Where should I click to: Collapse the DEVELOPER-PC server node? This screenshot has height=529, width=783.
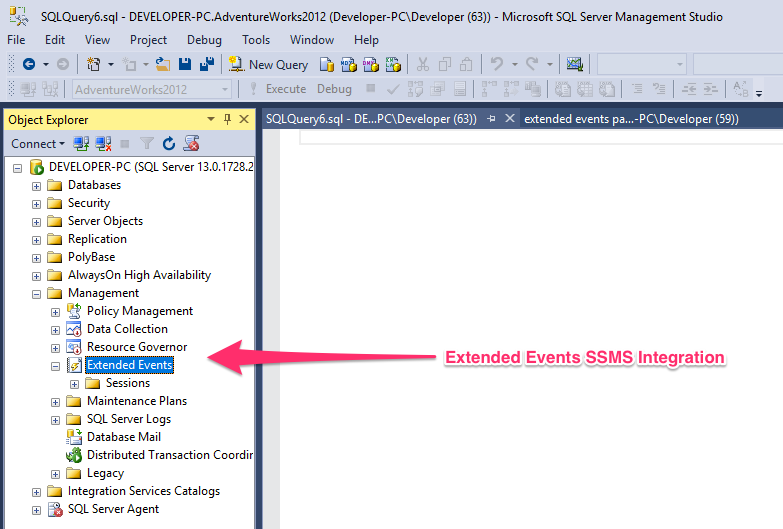click(x=17, y=168)
